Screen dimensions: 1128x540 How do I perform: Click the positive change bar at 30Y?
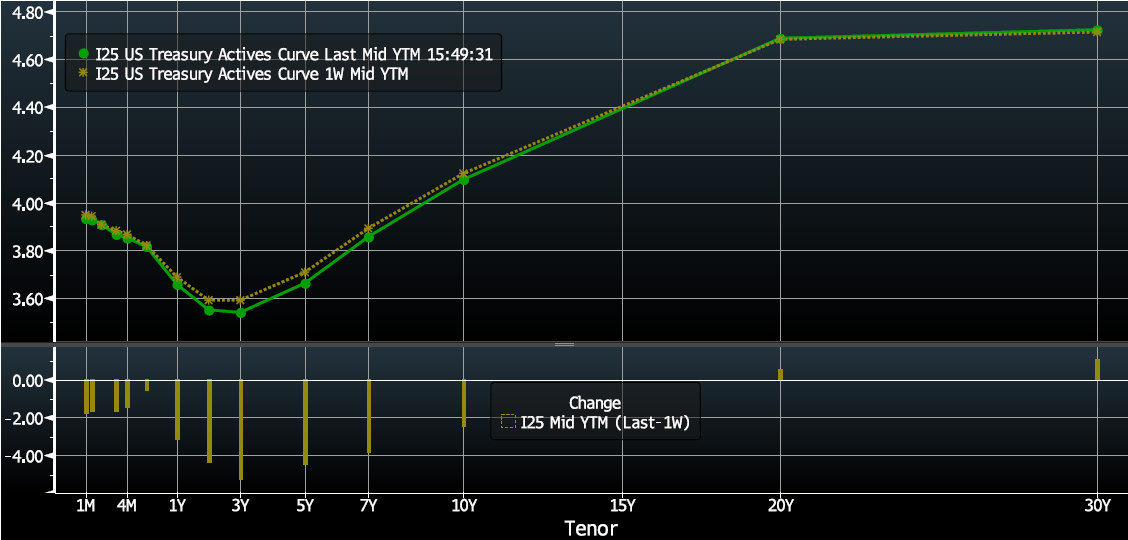point(1097,370)
